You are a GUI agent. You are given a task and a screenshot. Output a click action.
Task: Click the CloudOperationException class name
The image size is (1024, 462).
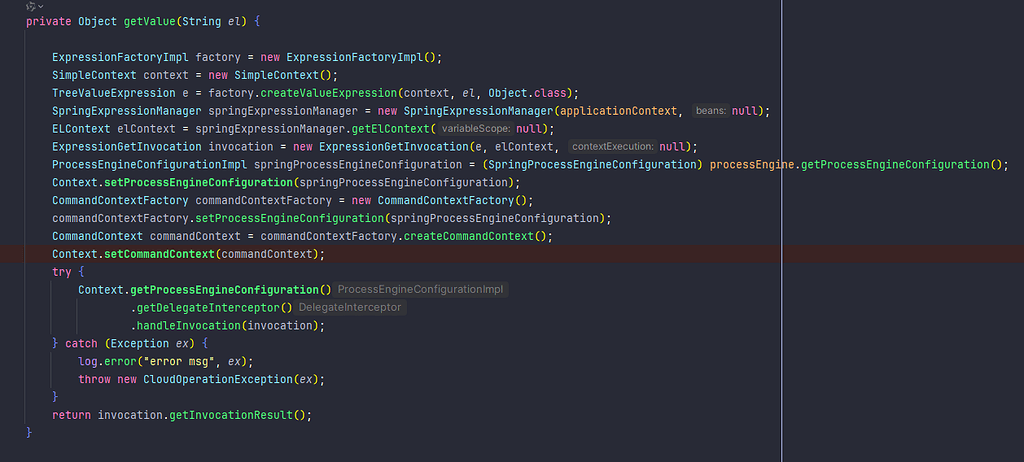(217, 379)
